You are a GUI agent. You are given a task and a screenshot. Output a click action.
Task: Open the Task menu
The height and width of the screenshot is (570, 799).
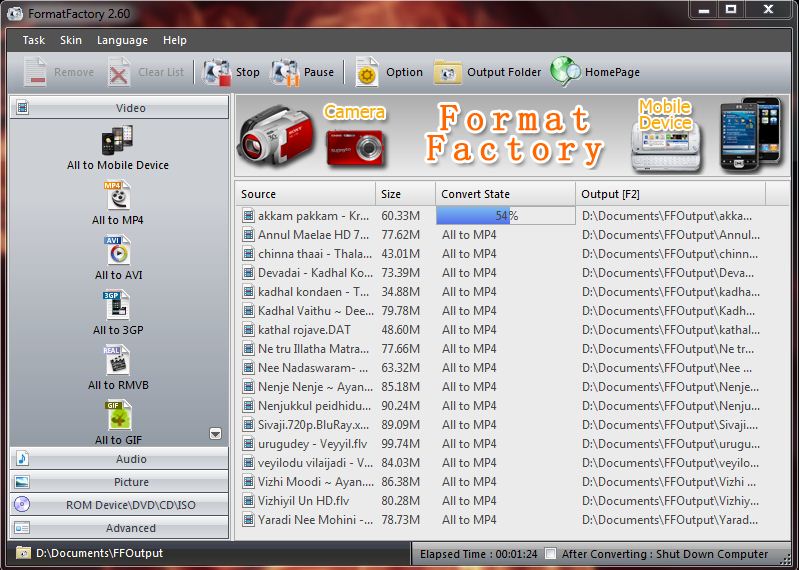(34, 40)
